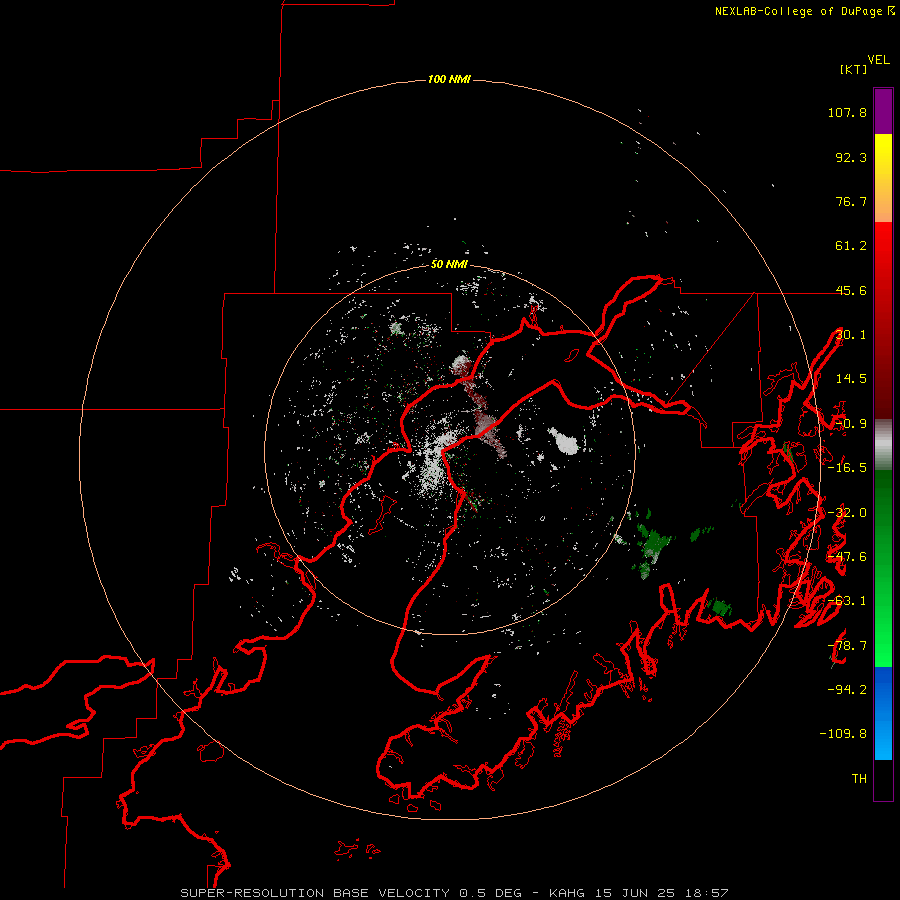
Task: Click the -78.7 legend value
Action: coord(847,645)
